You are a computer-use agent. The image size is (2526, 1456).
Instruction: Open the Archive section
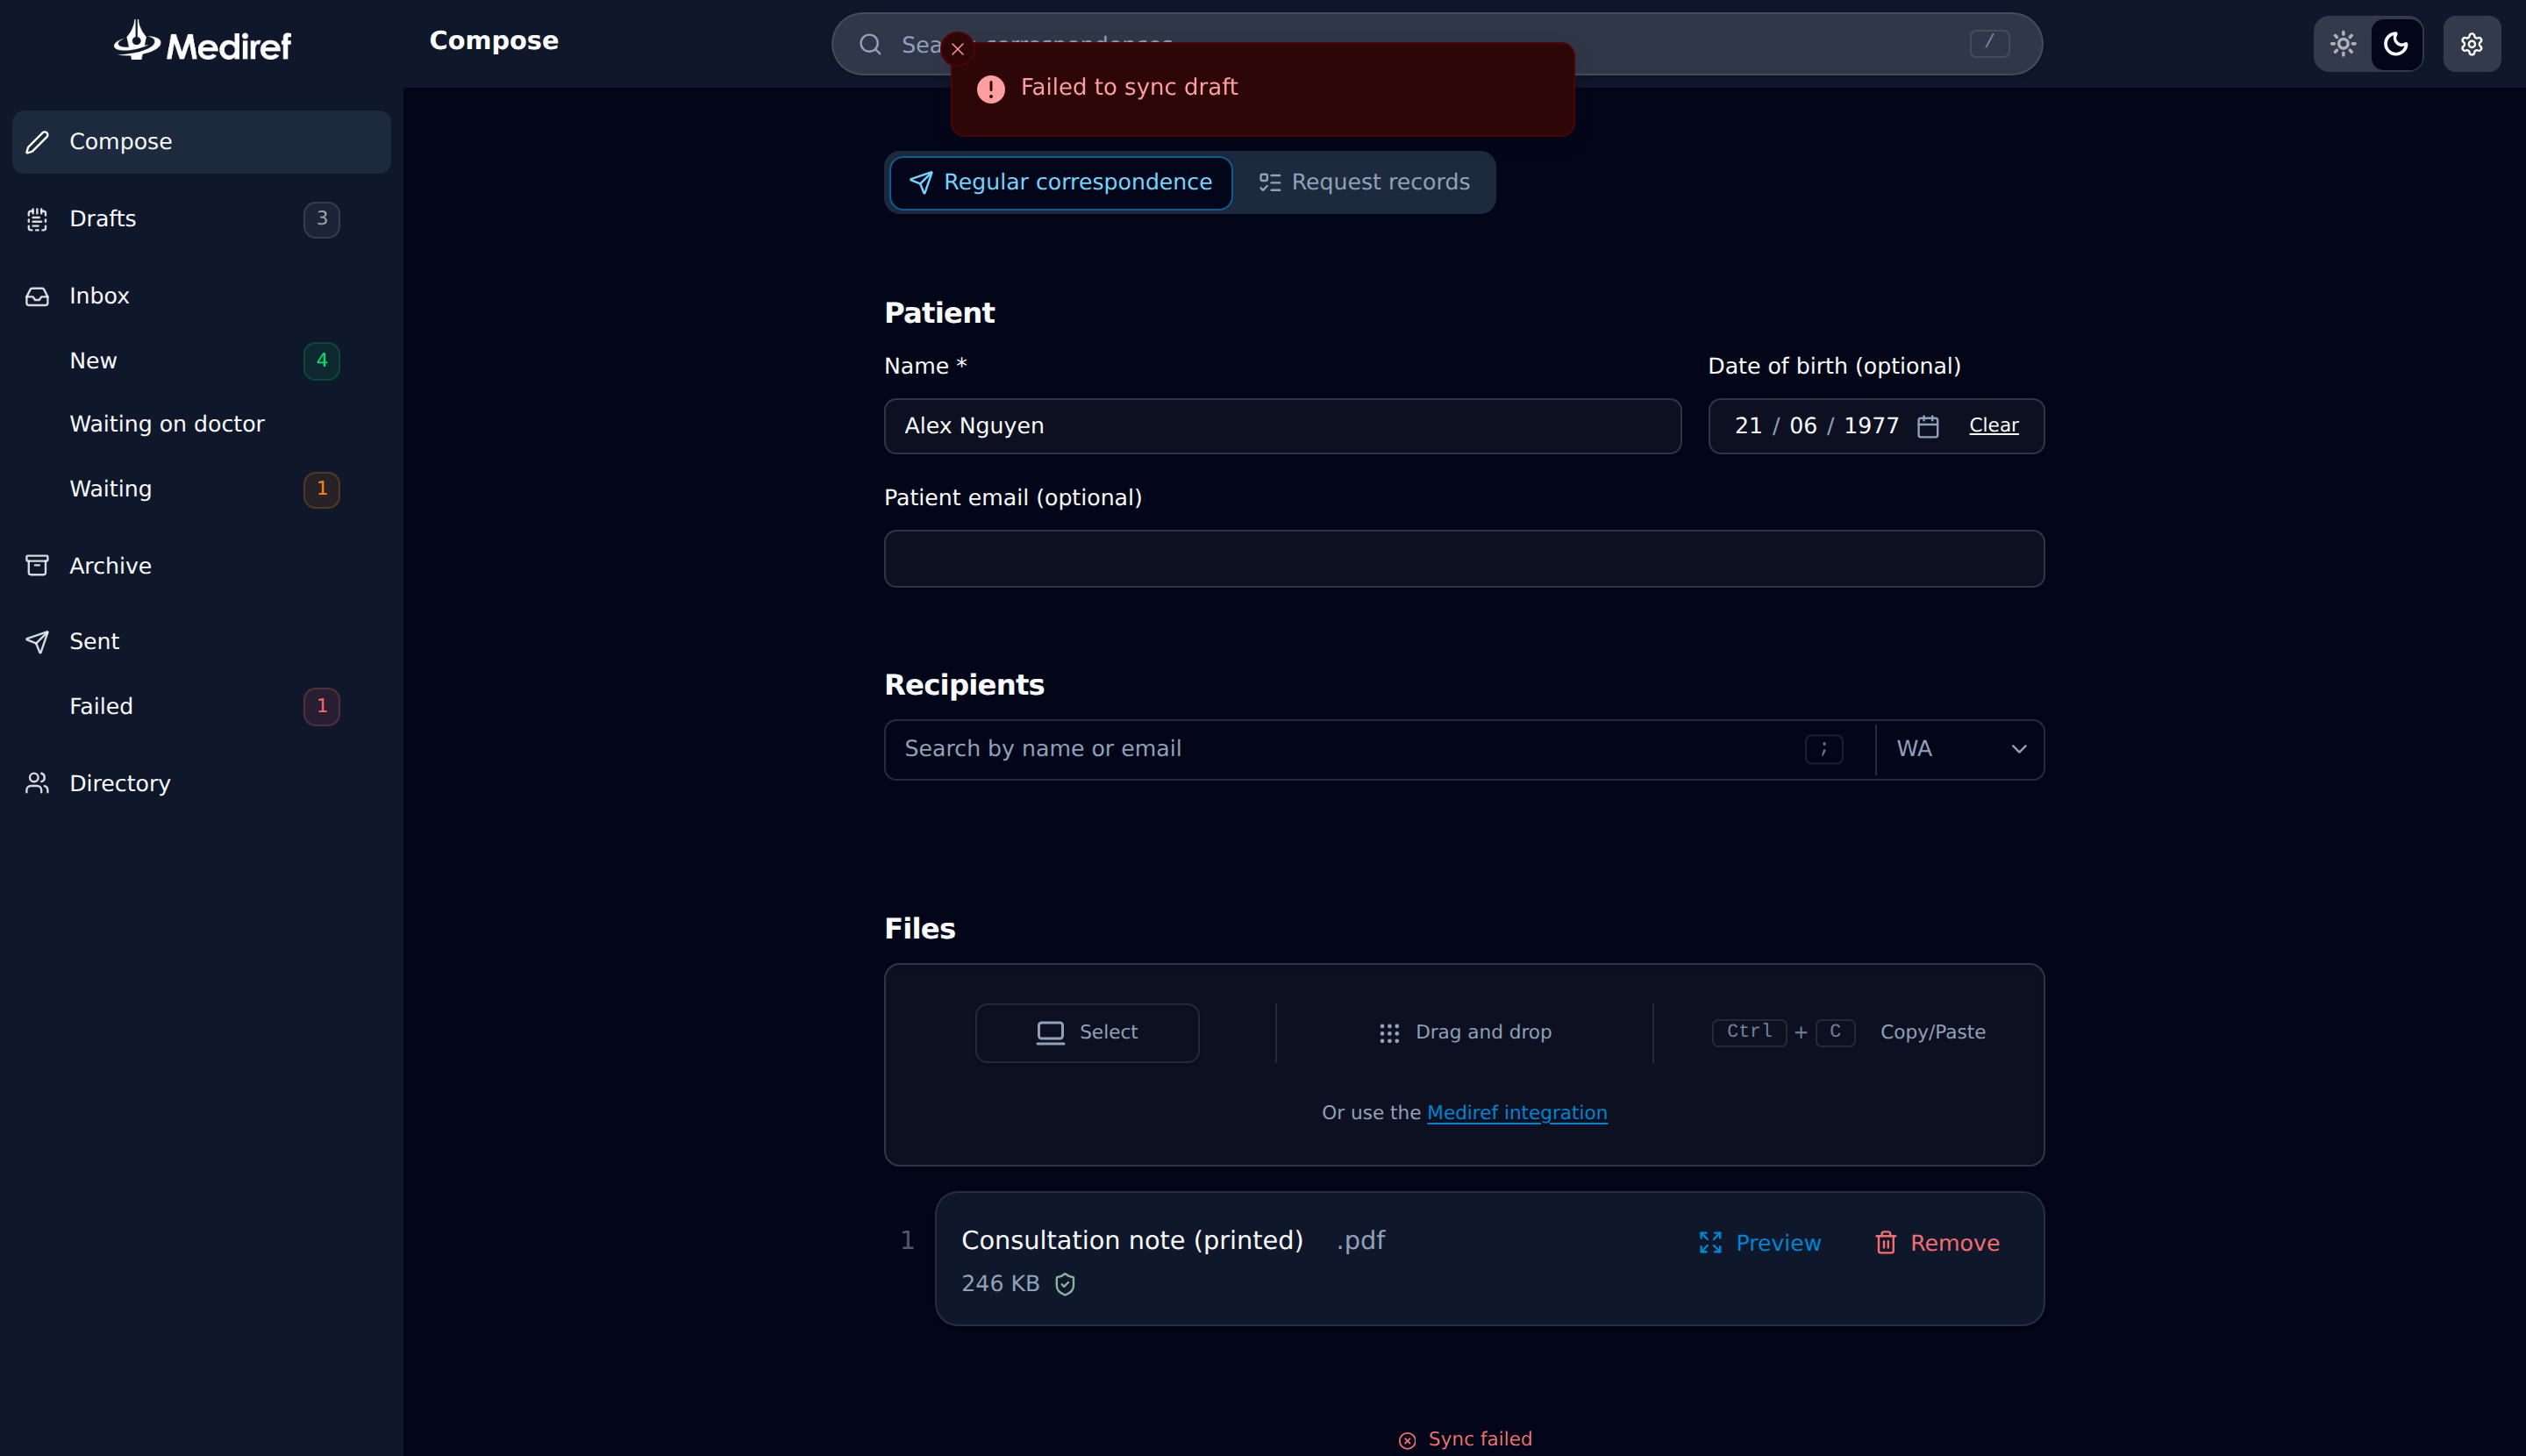[x=201, y=566]
